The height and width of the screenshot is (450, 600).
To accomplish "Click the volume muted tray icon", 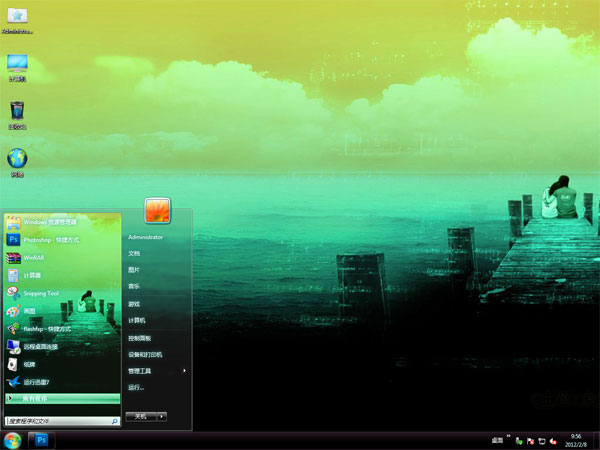I will click(x=552, y=441).
